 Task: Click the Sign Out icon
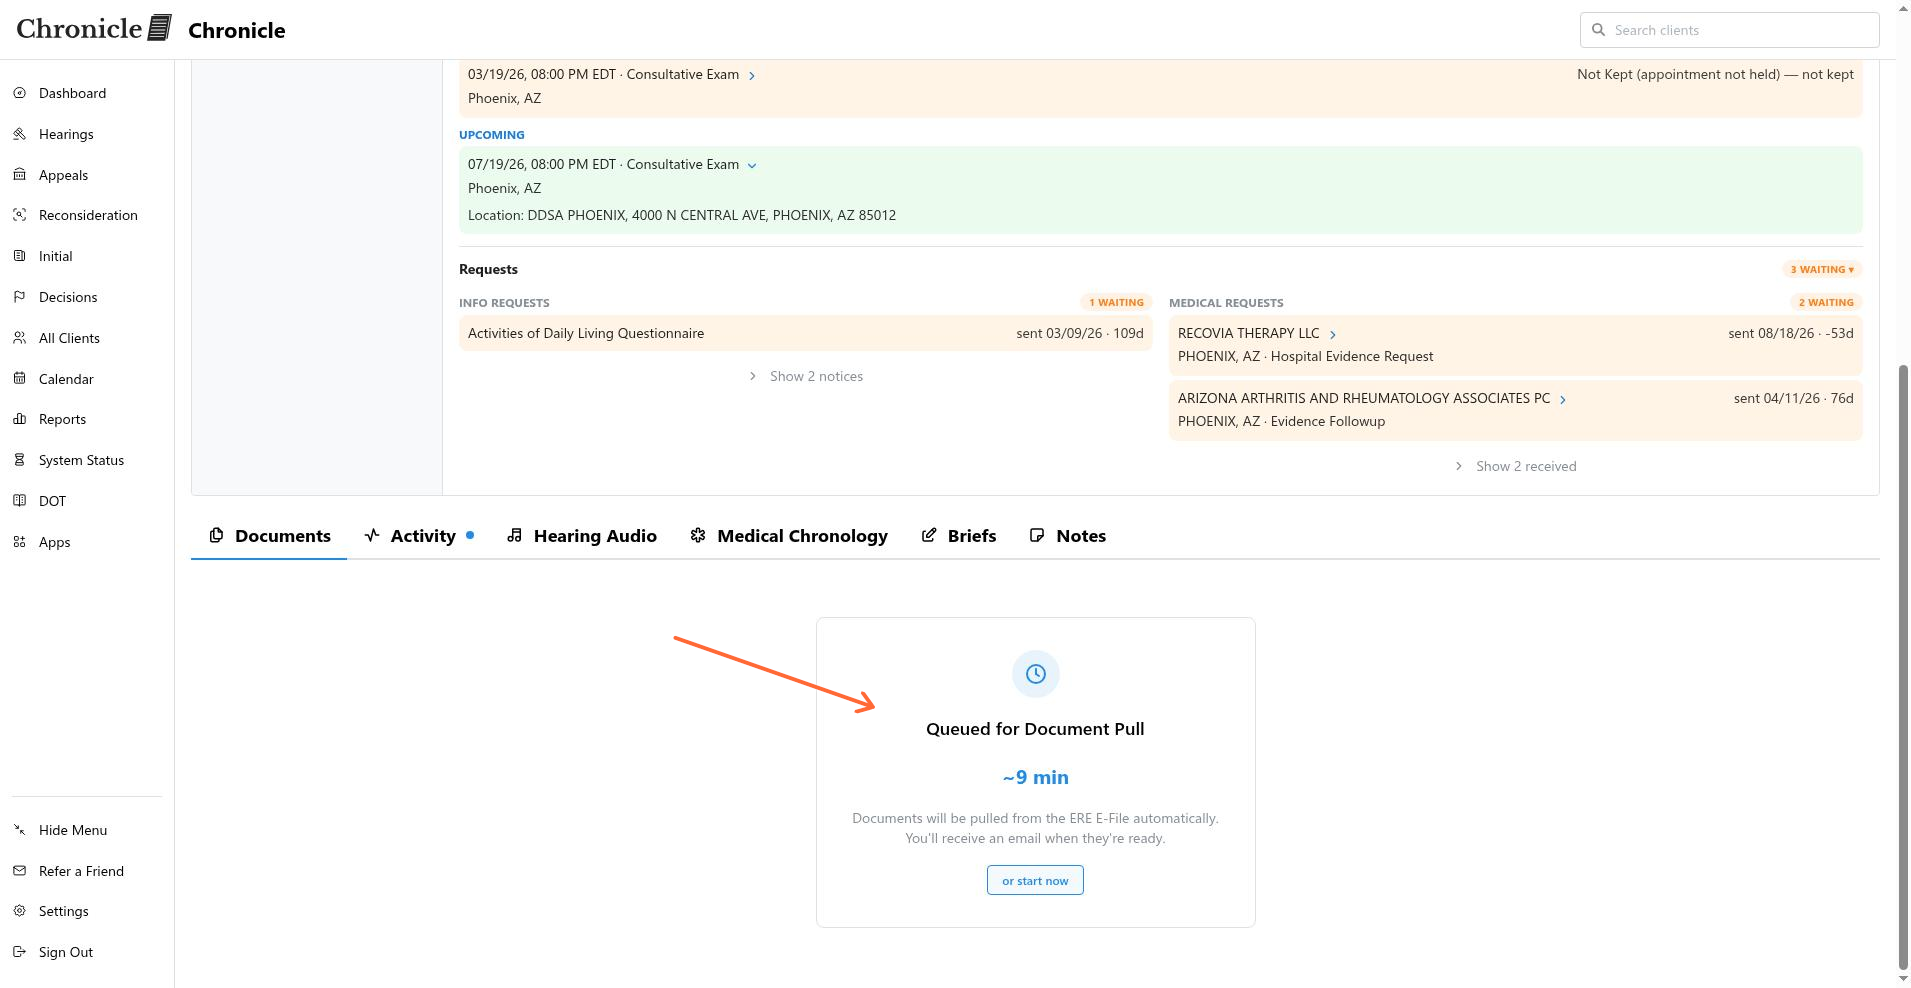[x=19, y=952]
